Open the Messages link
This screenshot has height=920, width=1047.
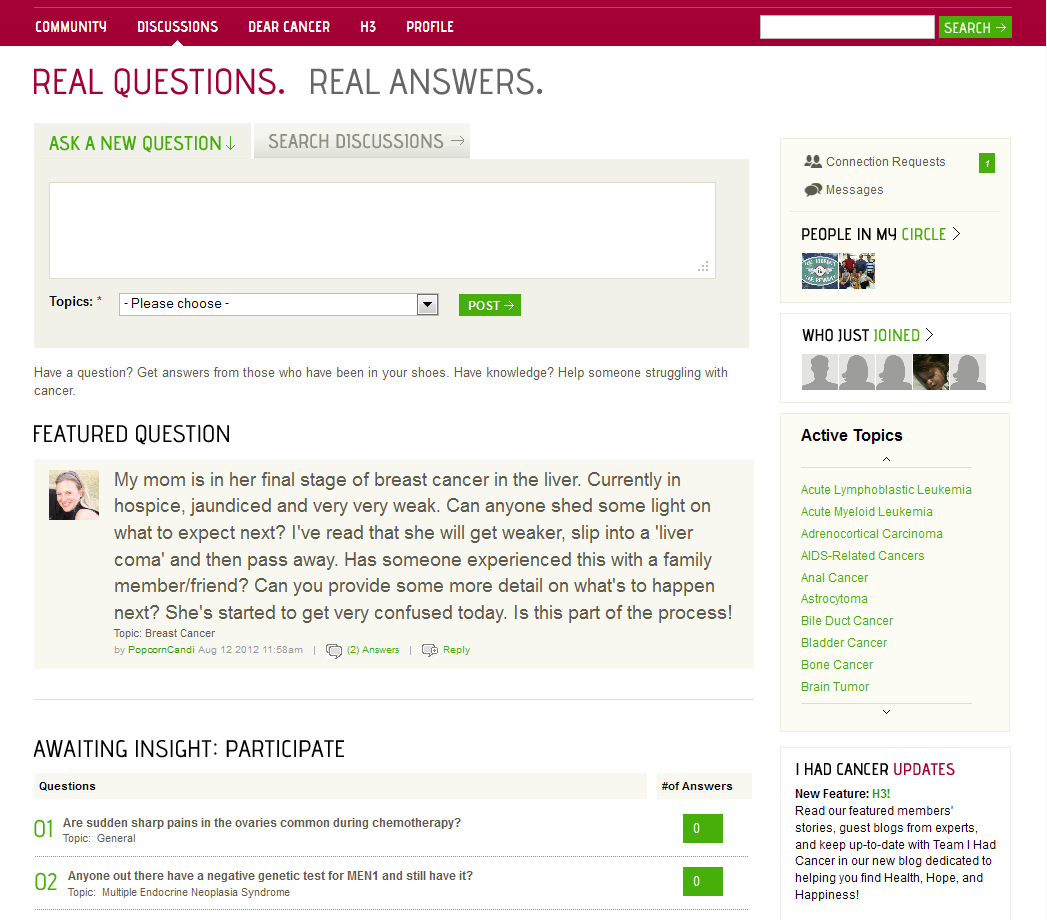click(854, 190)
